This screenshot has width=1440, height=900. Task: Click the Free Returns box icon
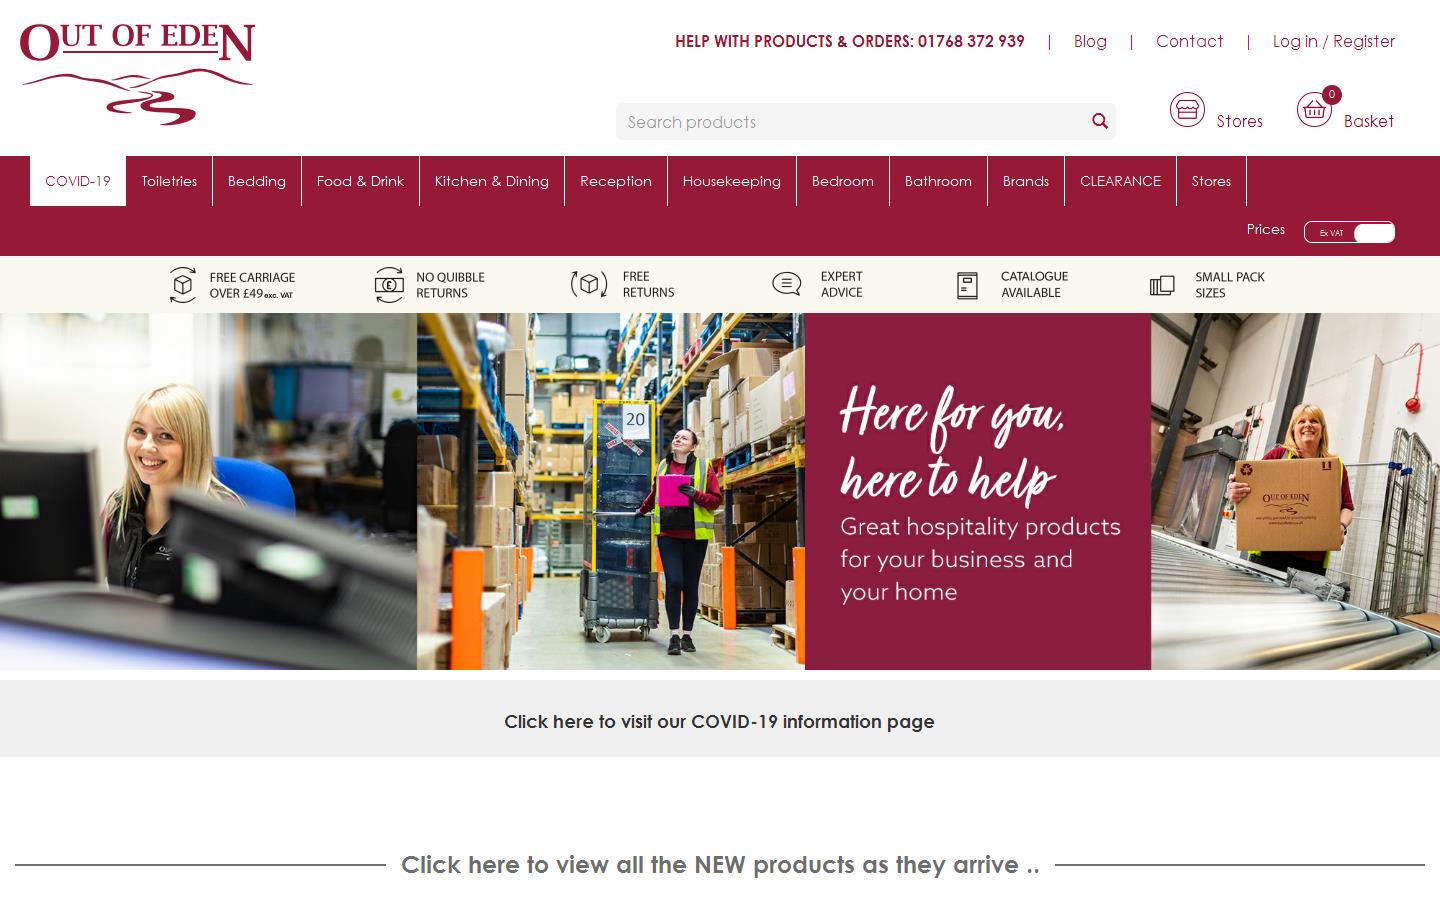pyautogui.click(x=589, y=285)
